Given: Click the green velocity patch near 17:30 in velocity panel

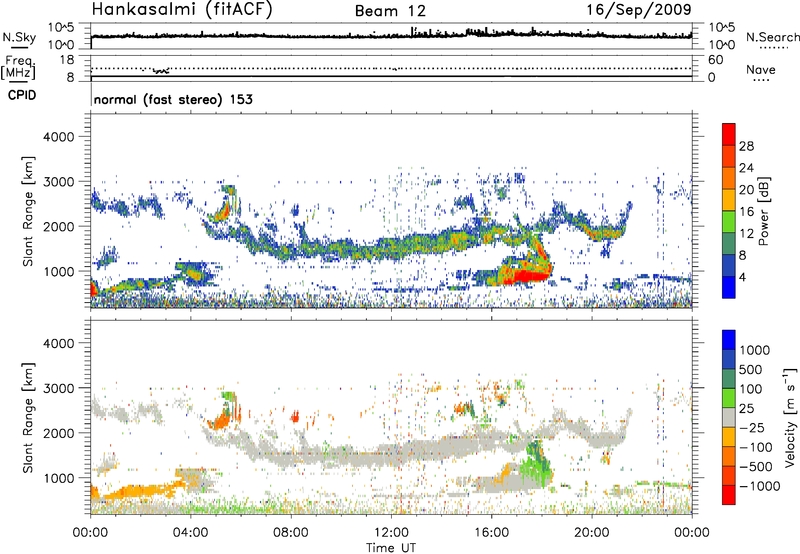Looking at the screenshot, I should [536, 464].
